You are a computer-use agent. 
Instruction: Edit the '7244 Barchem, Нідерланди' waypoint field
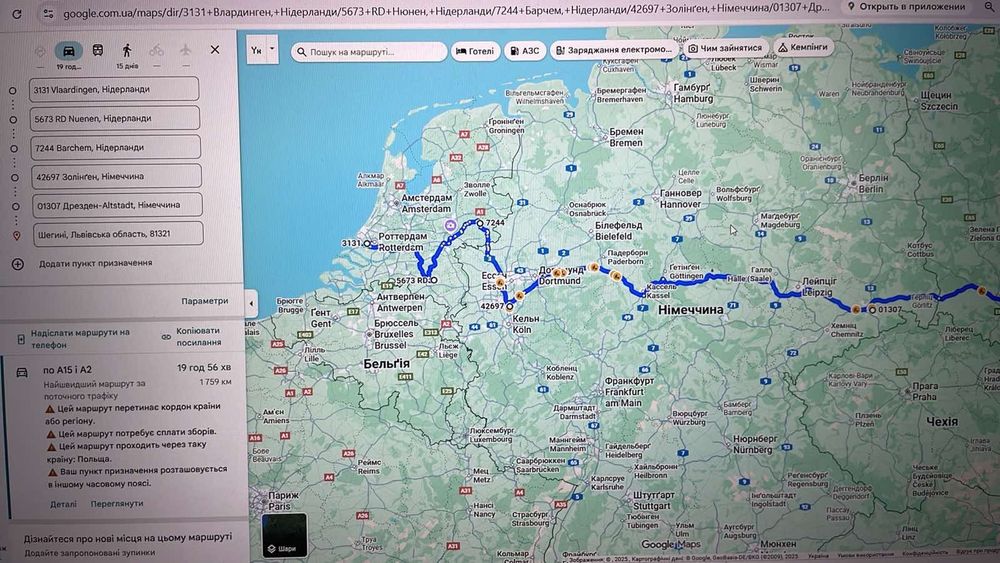115,147
